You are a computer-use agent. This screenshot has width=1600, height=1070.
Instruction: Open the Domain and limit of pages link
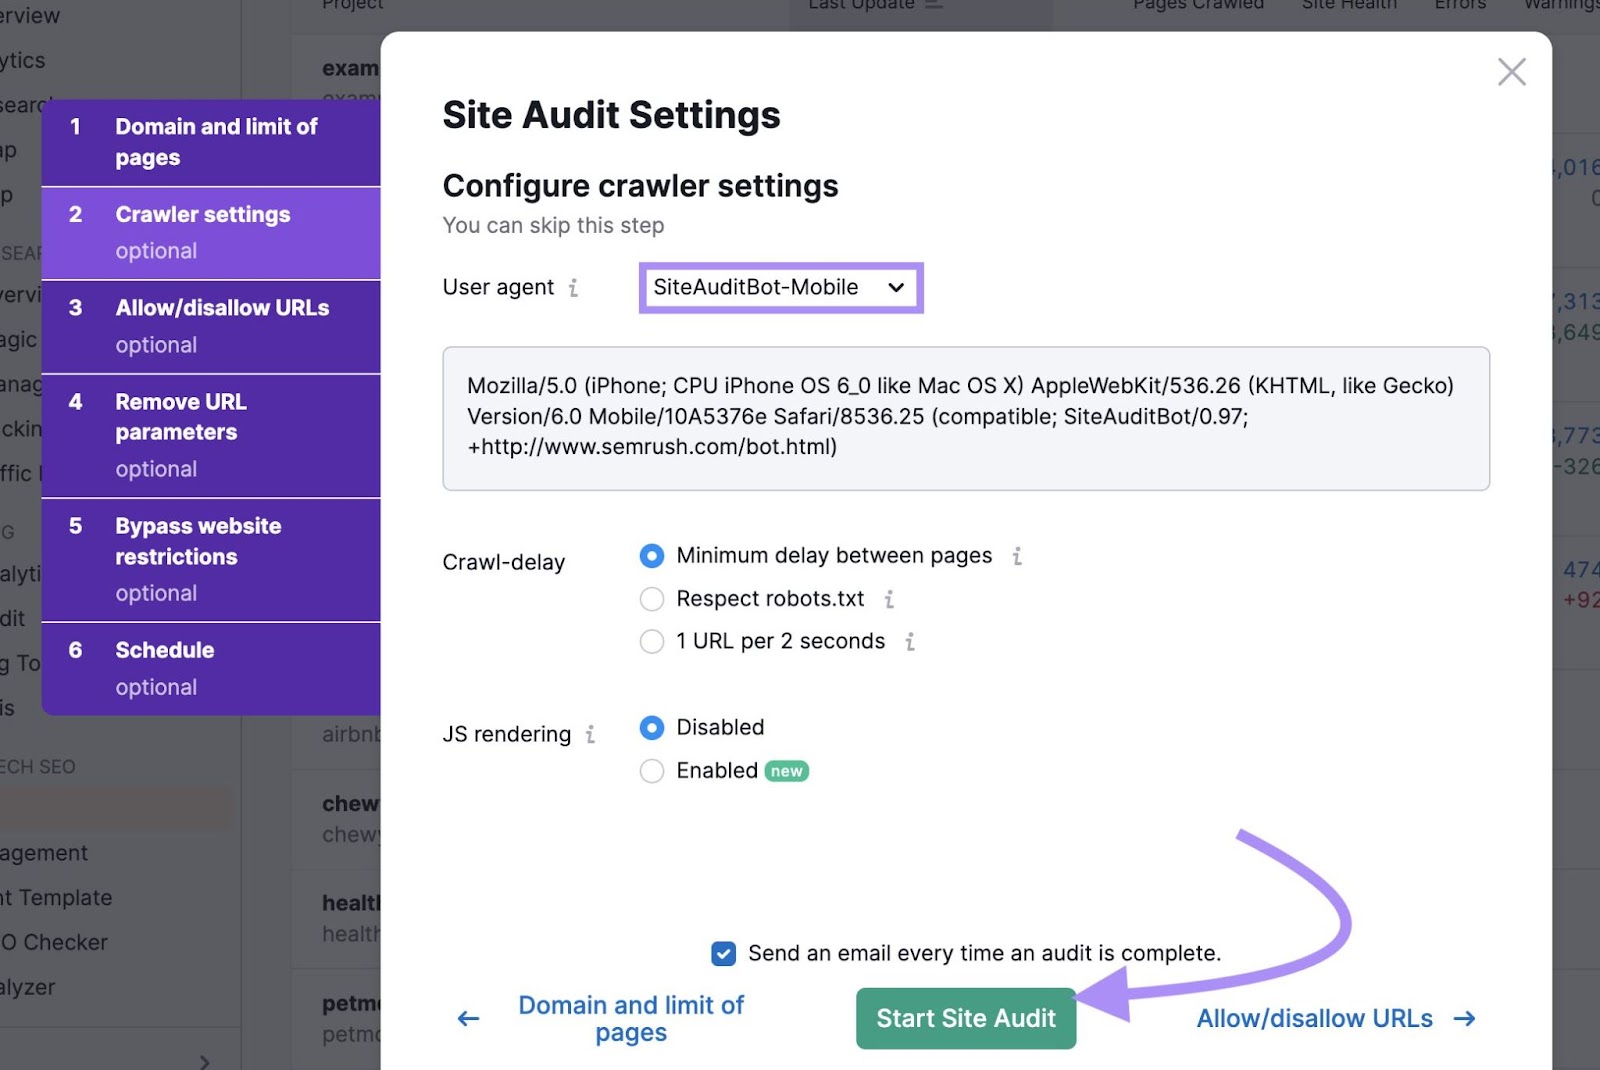click(630, 1018)
